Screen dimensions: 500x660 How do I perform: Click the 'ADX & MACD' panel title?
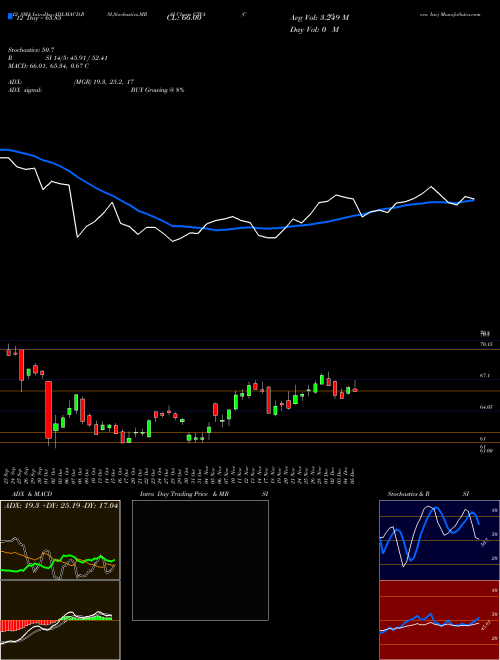coord(32,494)
